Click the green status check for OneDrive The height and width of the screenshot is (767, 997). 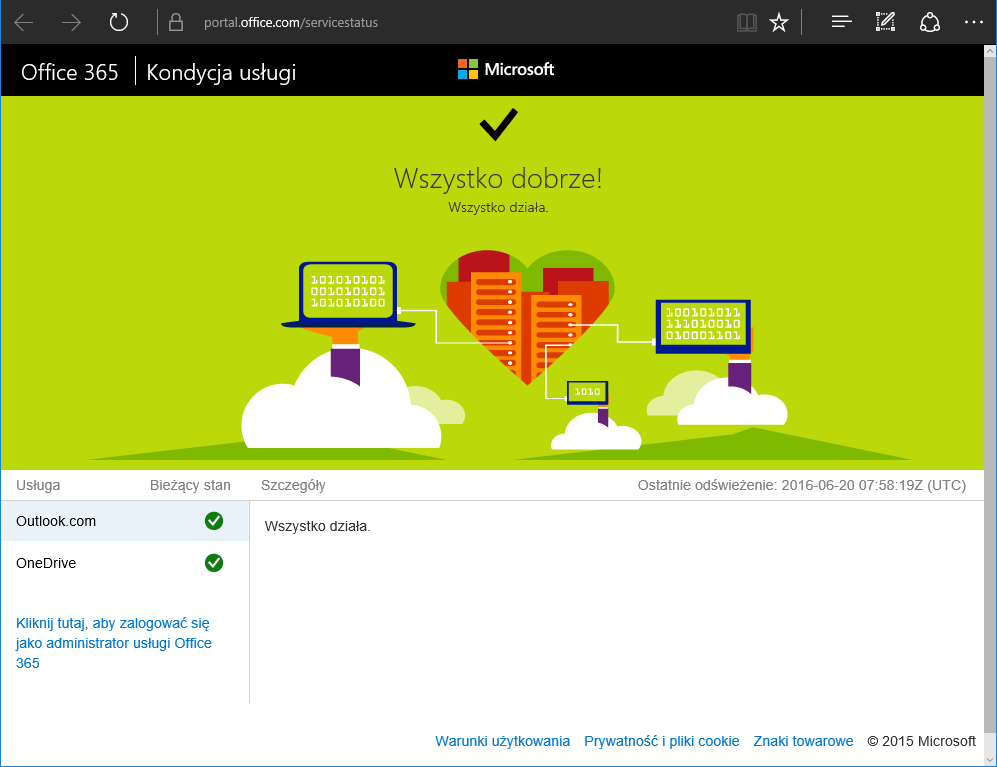pyautogui.click(x=214, y=563)
